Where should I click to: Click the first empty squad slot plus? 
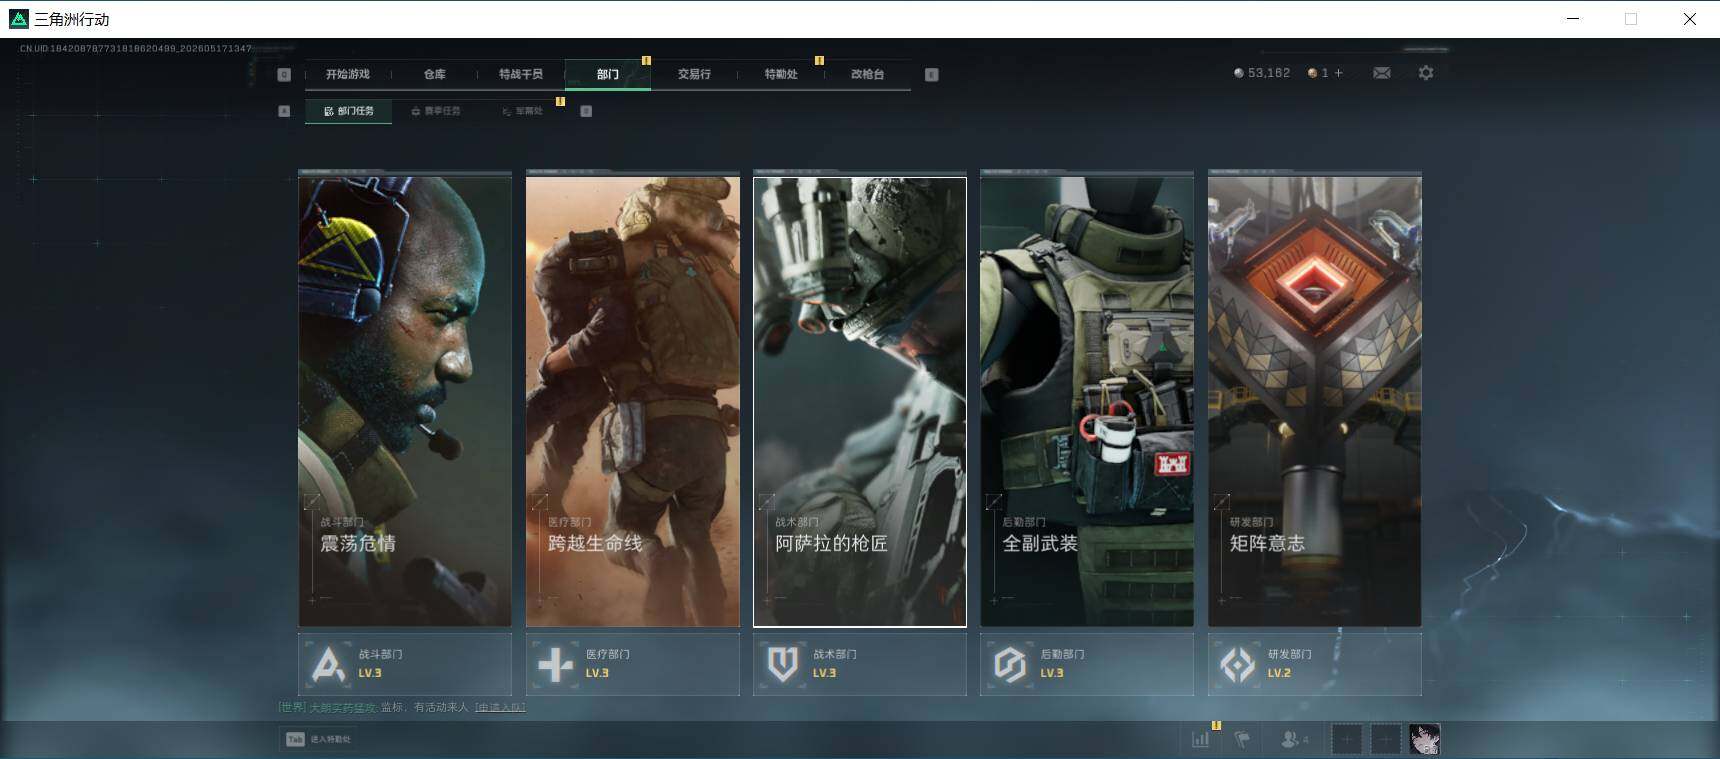1347,739
